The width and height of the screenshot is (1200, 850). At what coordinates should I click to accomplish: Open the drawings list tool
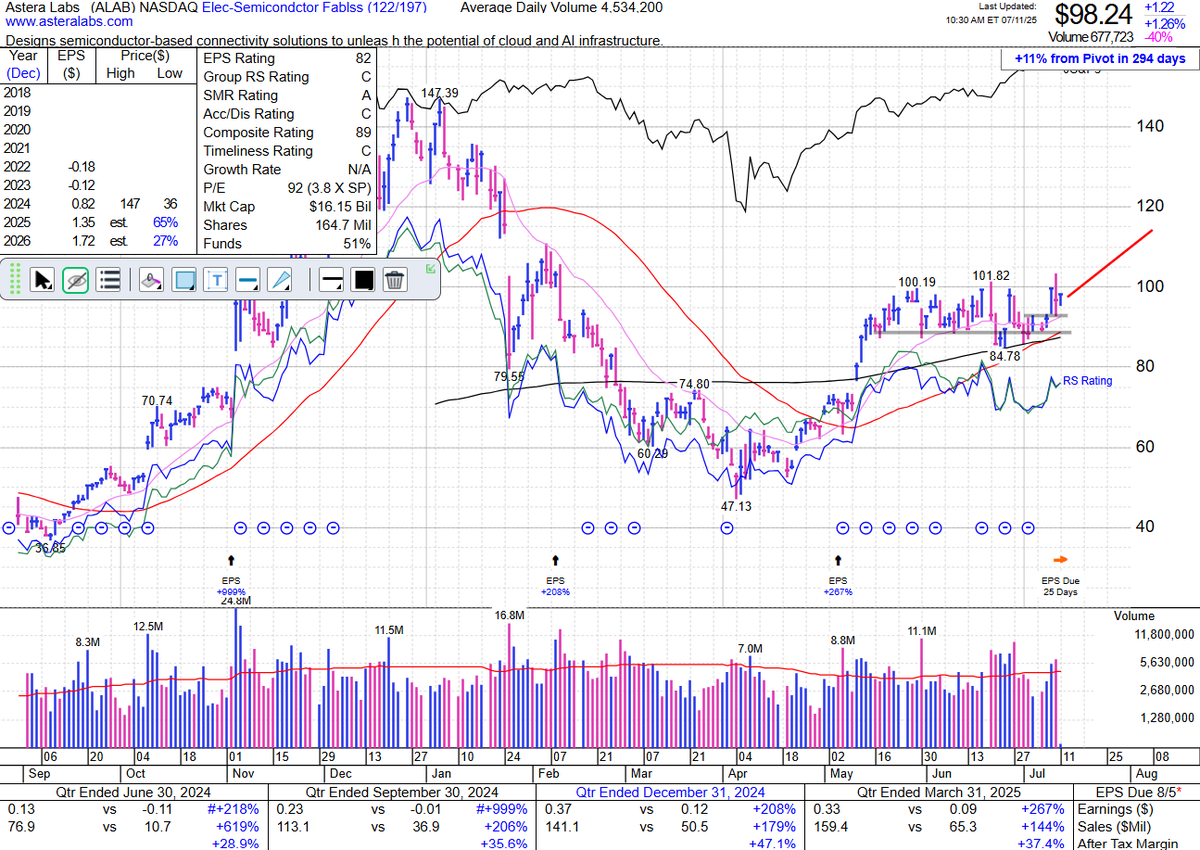point(110,280)
